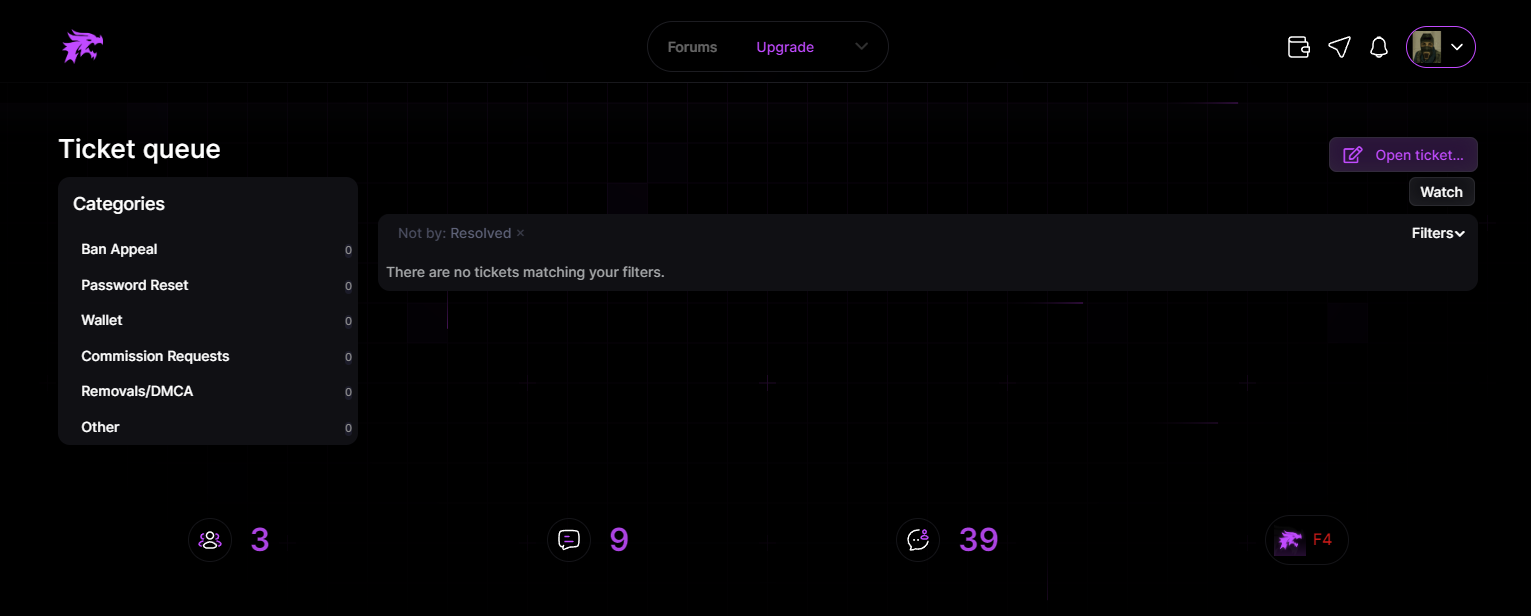Open the notifications bell

(x=1379, y=47)
